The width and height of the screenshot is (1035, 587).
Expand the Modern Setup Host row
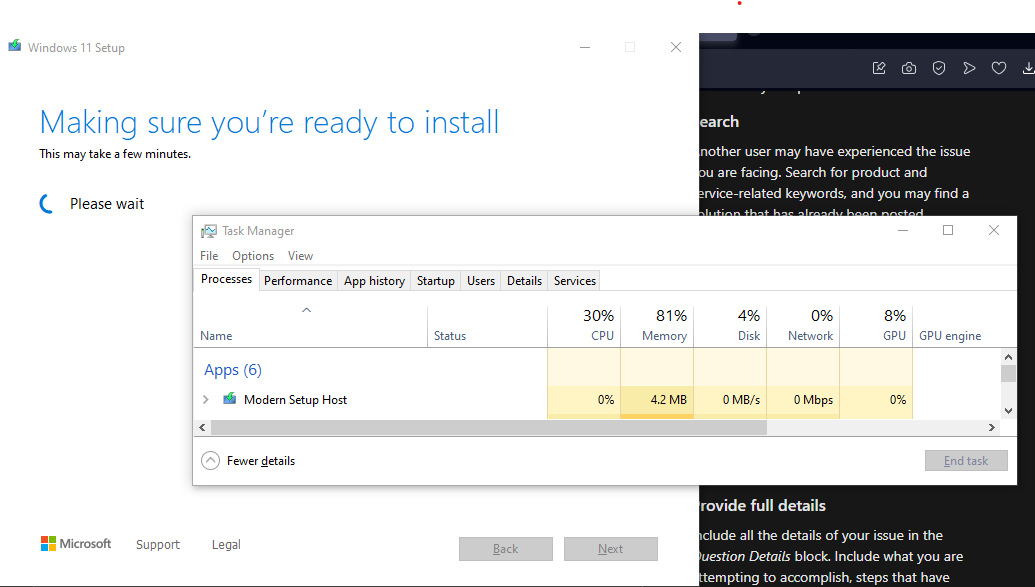[205, 399]
